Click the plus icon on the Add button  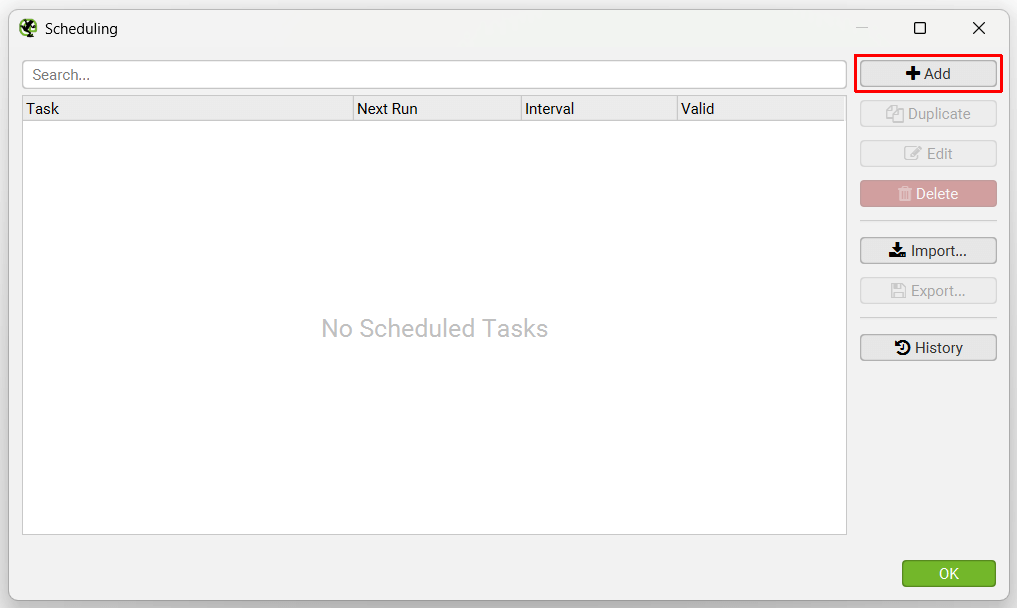(x=911, y=73)
